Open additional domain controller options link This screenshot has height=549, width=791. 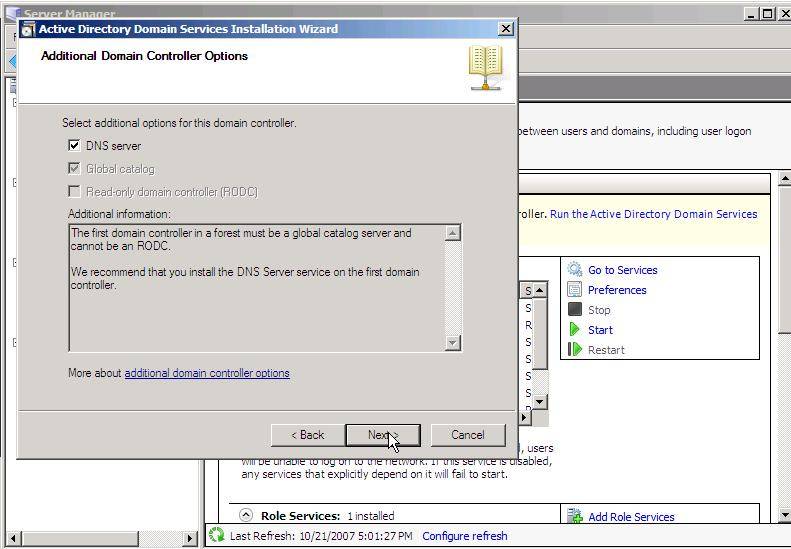207,373
